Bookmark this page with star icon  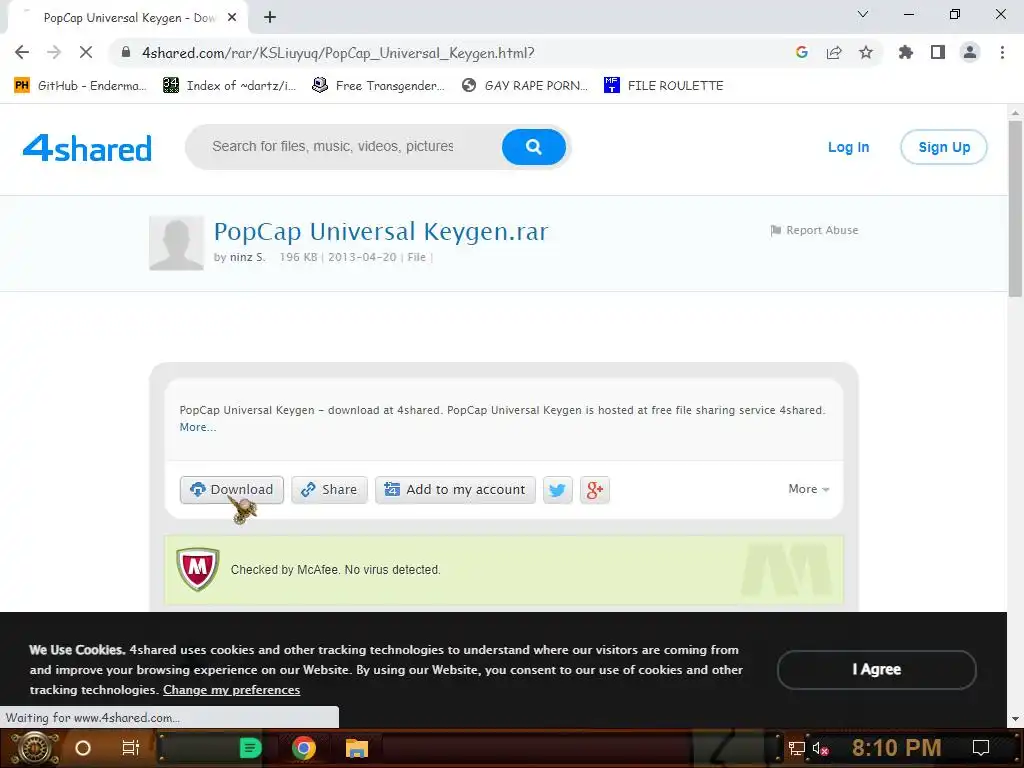coord(866,52)
